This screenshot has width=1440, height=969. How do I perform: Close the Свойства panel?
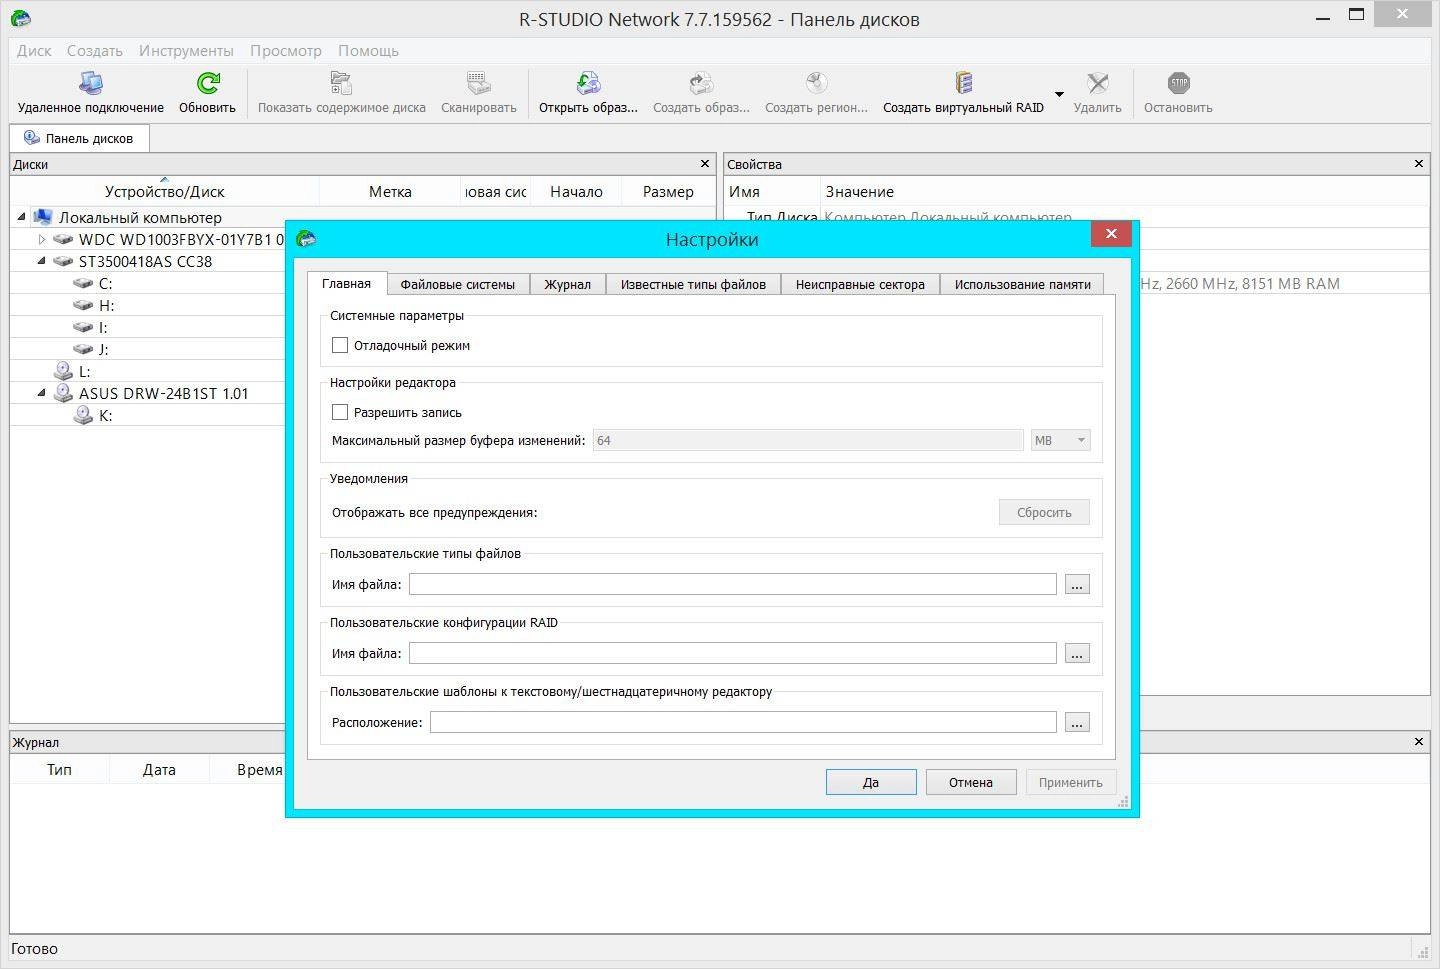(x=1419, y=163)
